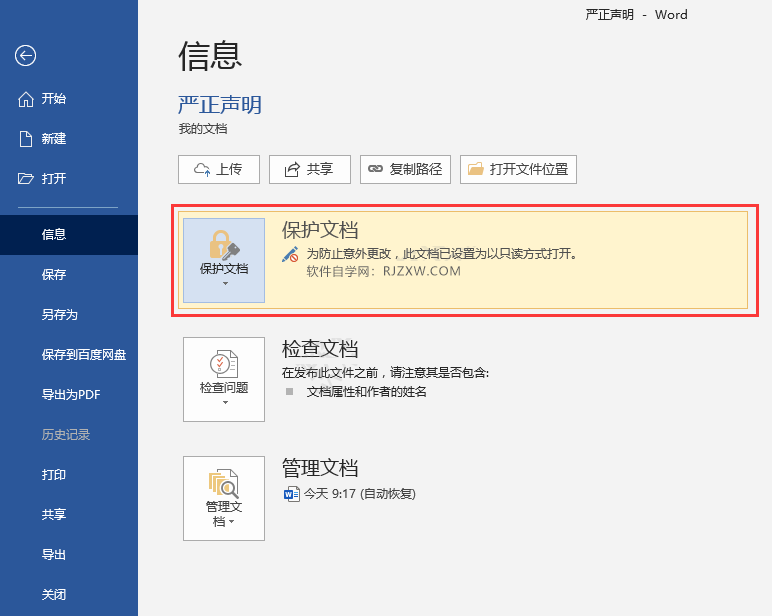Click the Word file icon beside 今天 9:17
The image size is (772, 616).
tap(291, 493)
